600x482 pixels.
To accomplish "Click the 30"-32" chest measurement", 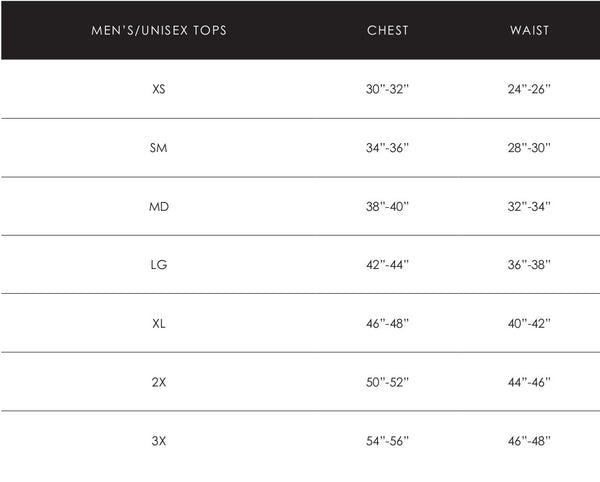I will point(388,89).
